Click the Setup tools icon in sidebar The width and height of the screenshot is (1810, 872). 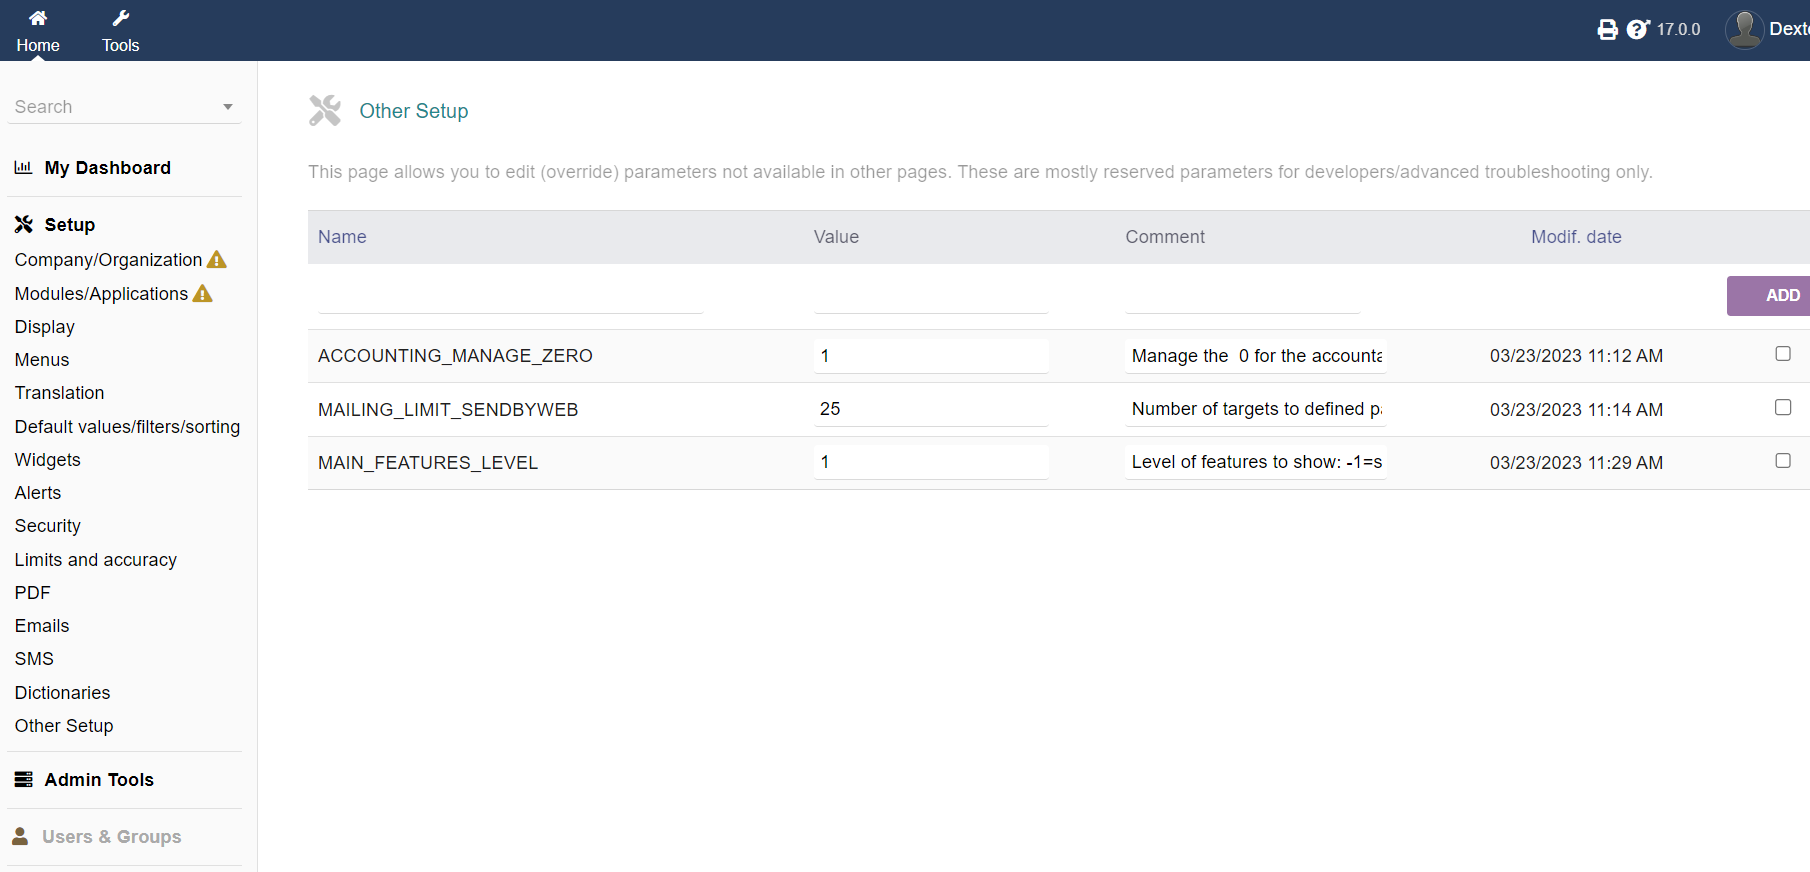24,225
